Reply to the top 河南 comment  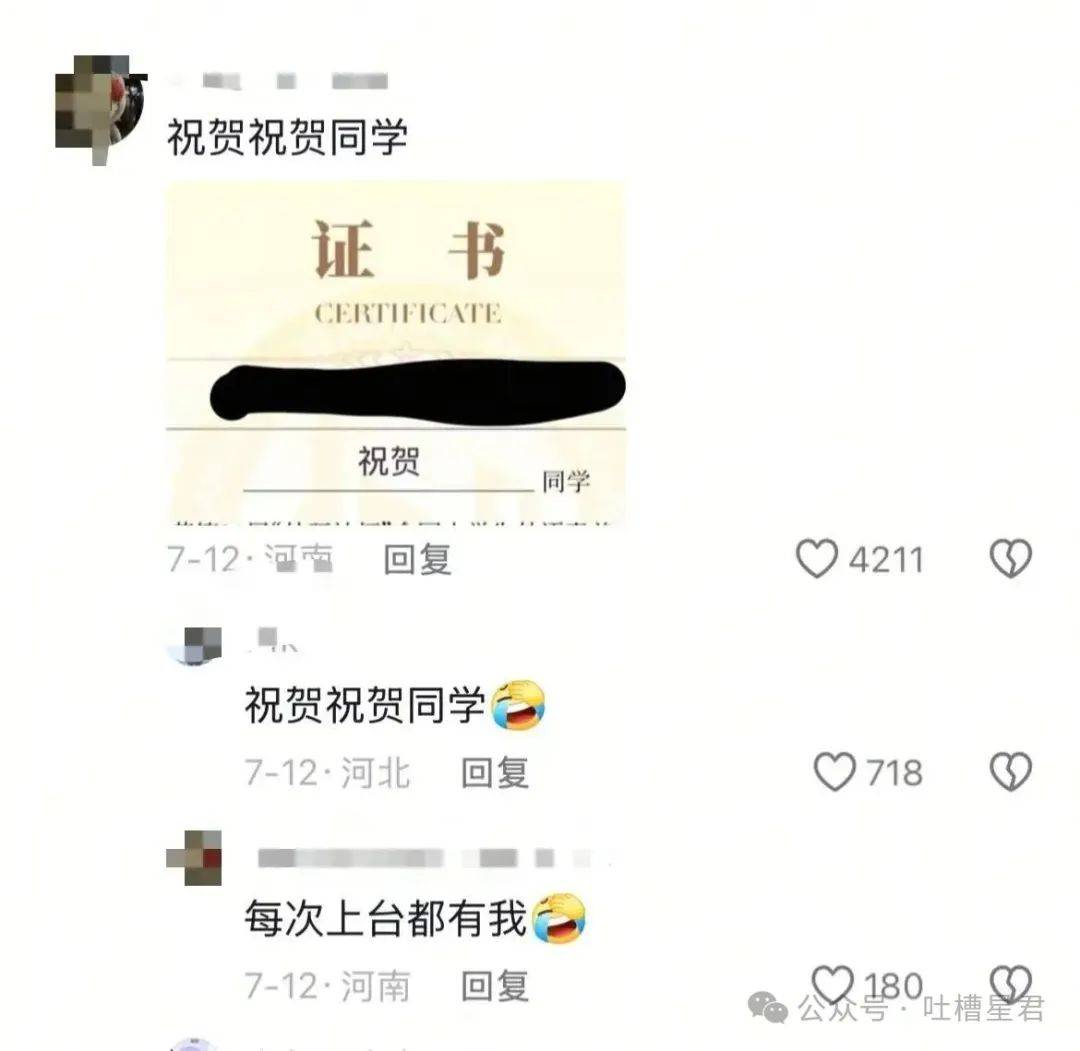click(417, 559)
